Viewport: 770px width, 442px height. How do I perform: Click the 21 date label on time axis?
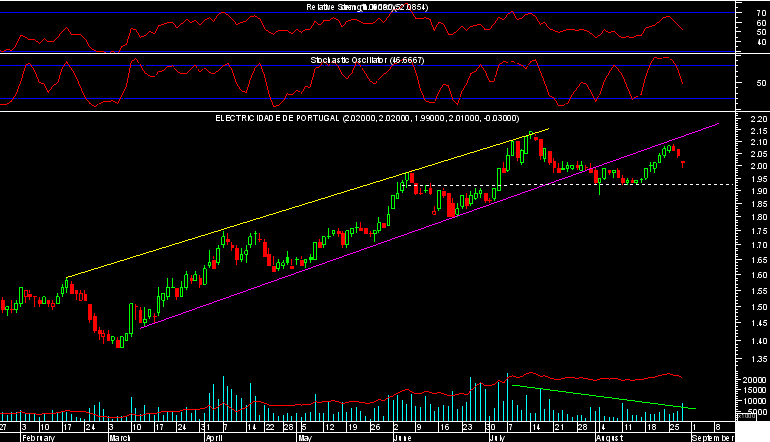click(x=559, y=427)
